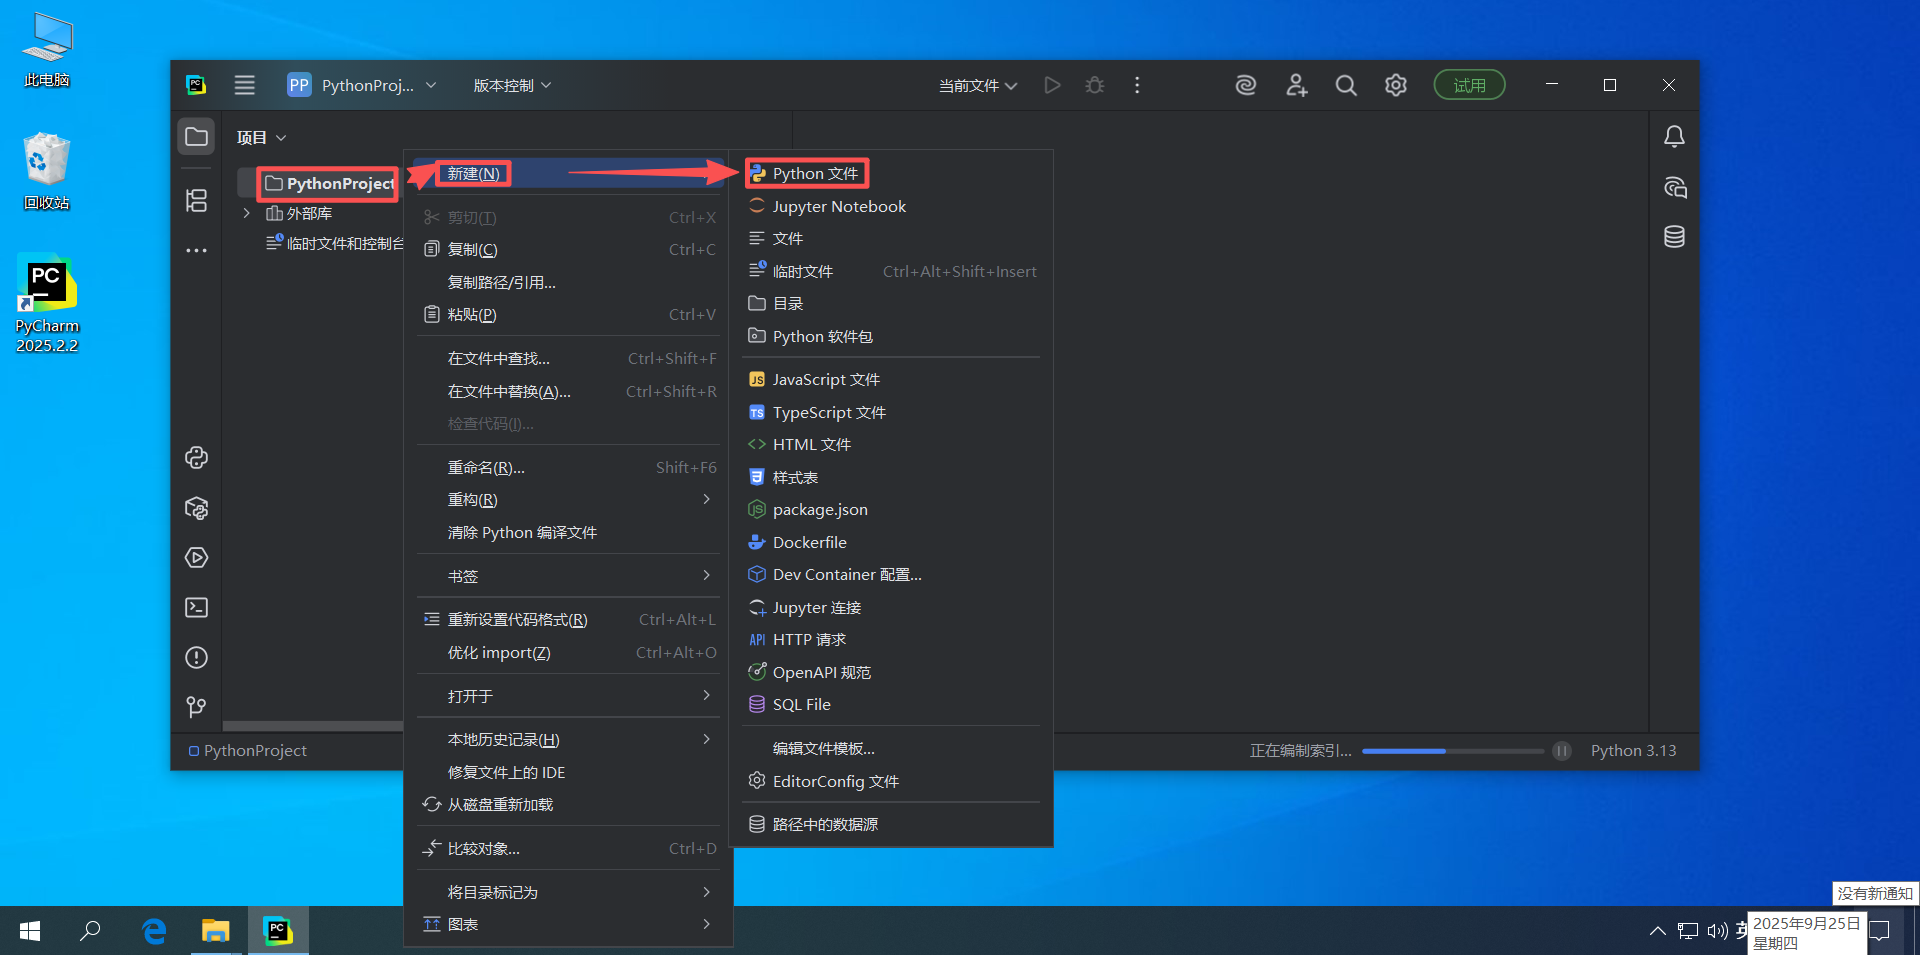Click the 试用 trial button
The height and width of the screenshot is (955, 1920).
(x=1469, y=85)
